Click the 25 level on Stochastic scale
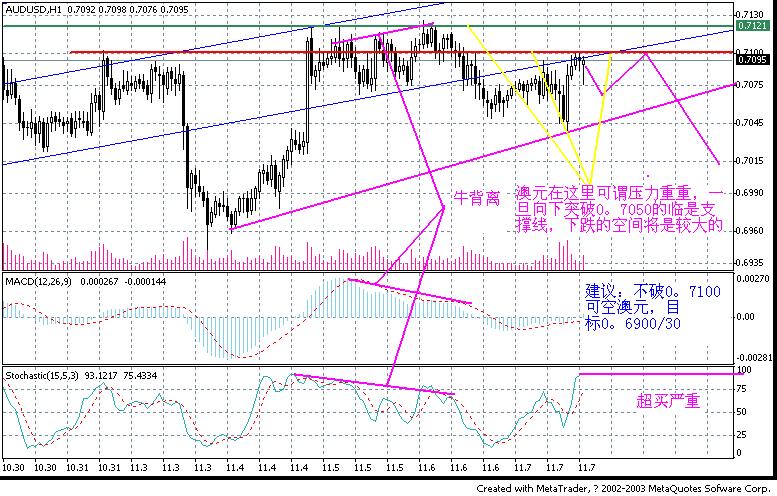Image resolution: width=777 pixels, height=496 pixels. pos(742,435)
